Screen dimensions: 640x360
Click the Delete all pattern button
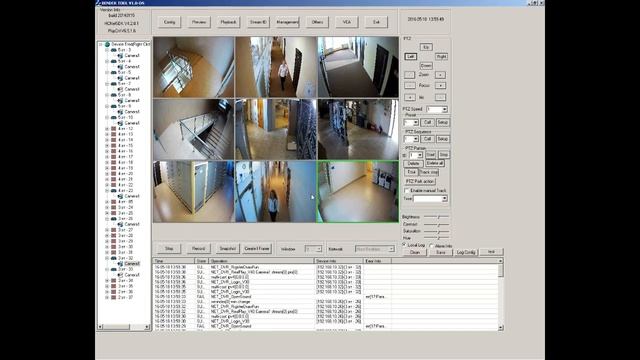click(435, 163)
